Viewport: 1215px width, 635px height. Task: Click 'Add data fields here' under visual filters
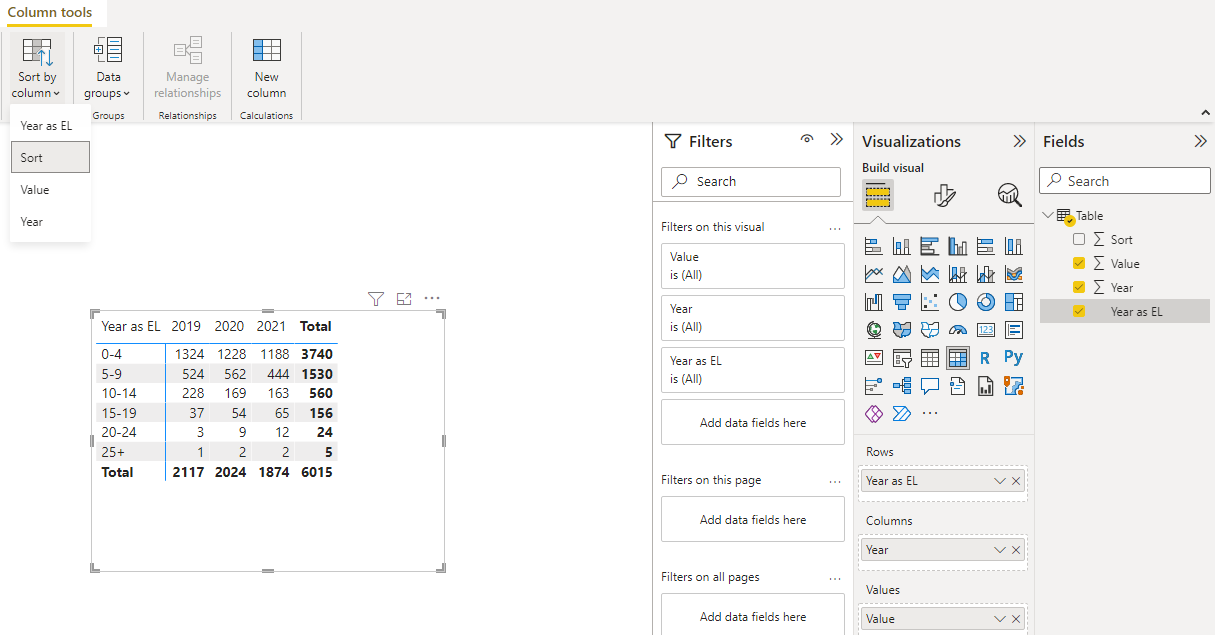pyautogui.click(x=753, y=423)
